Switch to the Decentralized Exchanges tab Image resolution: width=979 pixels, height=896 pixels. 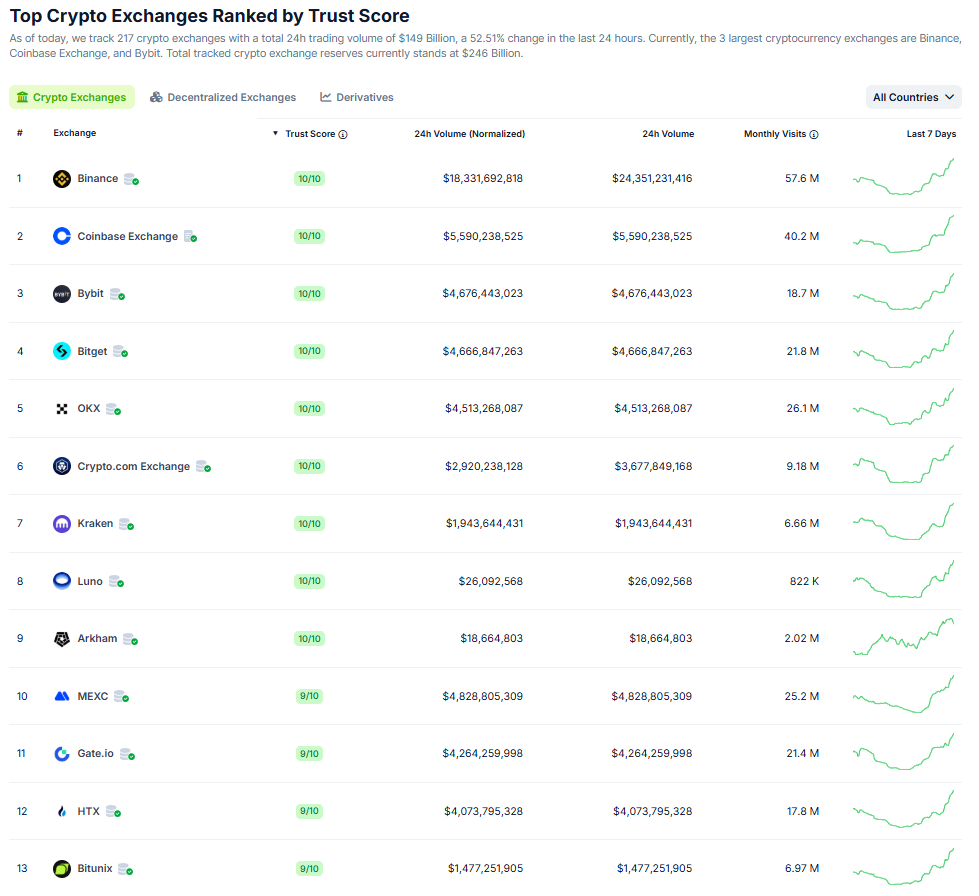pyautogui.click(x=223, y=97)
